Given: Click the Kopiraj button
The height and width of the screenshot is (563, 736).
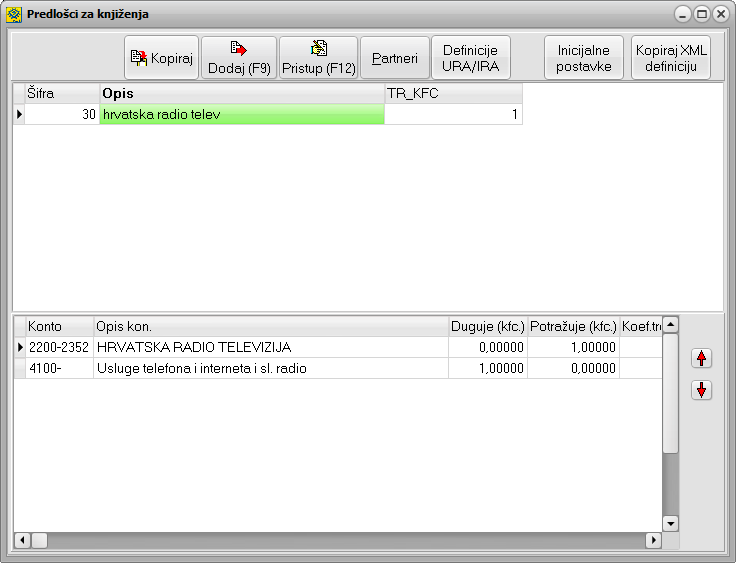Looking at the screenshot, I should pos(161,58).
